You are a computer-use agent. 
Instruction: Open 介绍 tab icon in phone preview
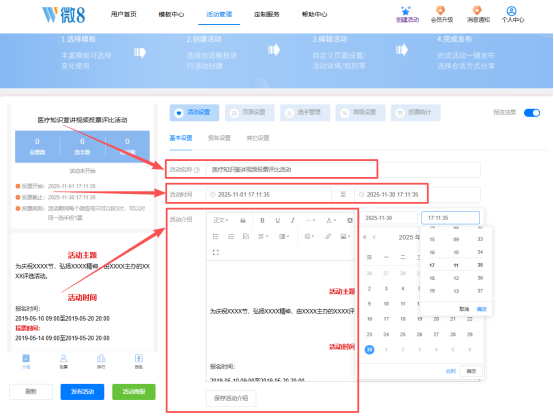coord(26,361)
